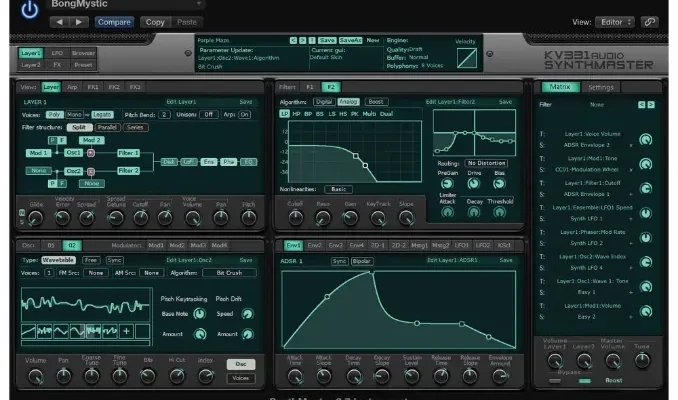Screen dimensions: 678x400
Task: Open the Env2 modulator tab
Action: pyautogui.click(x=315, y=244)
